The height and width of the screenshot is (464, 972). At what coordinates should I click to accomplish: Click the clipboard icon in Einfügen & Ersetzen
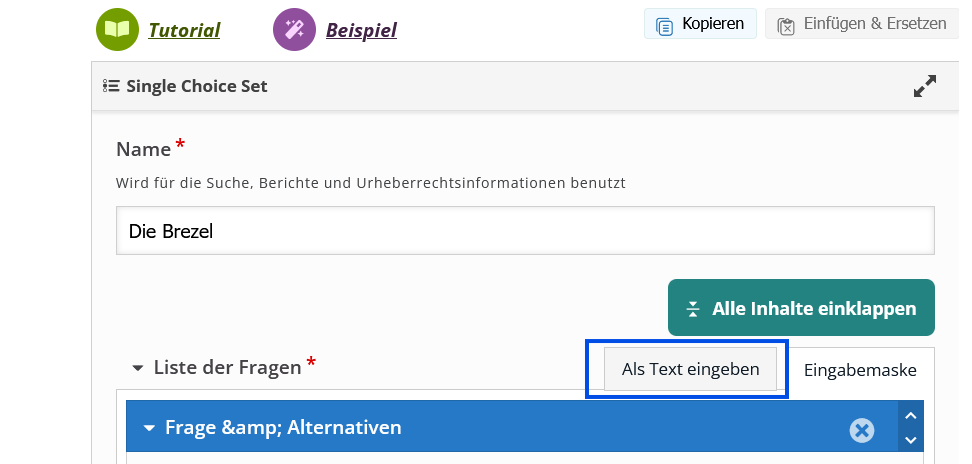pos(786,25)
